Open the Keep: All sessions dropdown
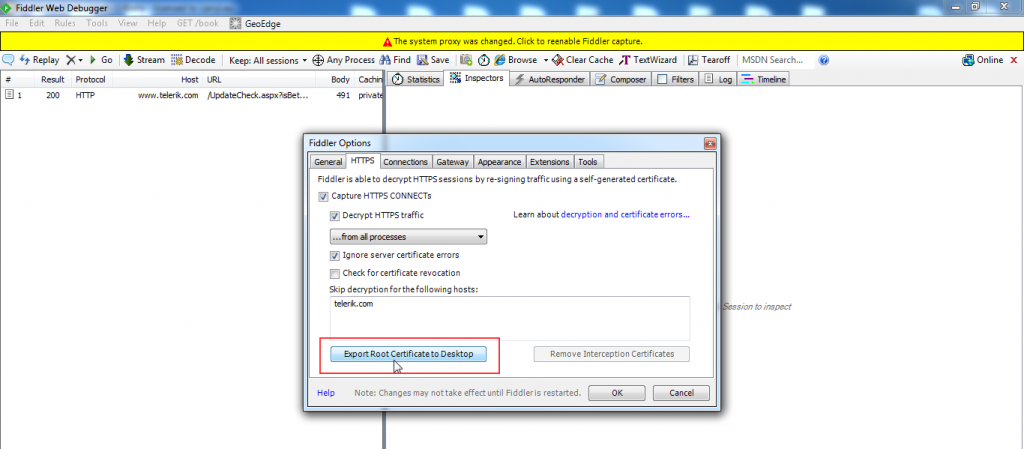1024x449 pixels. [x=268, y=60]
